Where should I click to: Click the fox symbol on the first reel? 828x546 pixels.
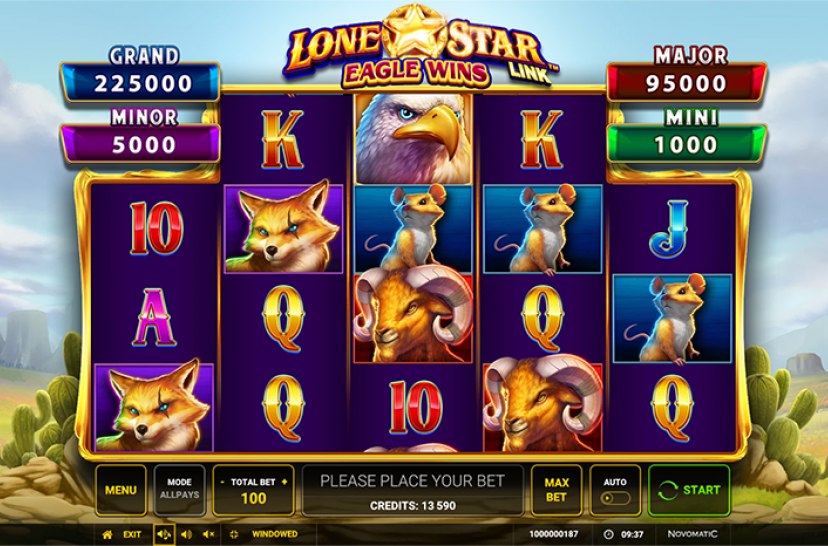click(x=154, y=408)
